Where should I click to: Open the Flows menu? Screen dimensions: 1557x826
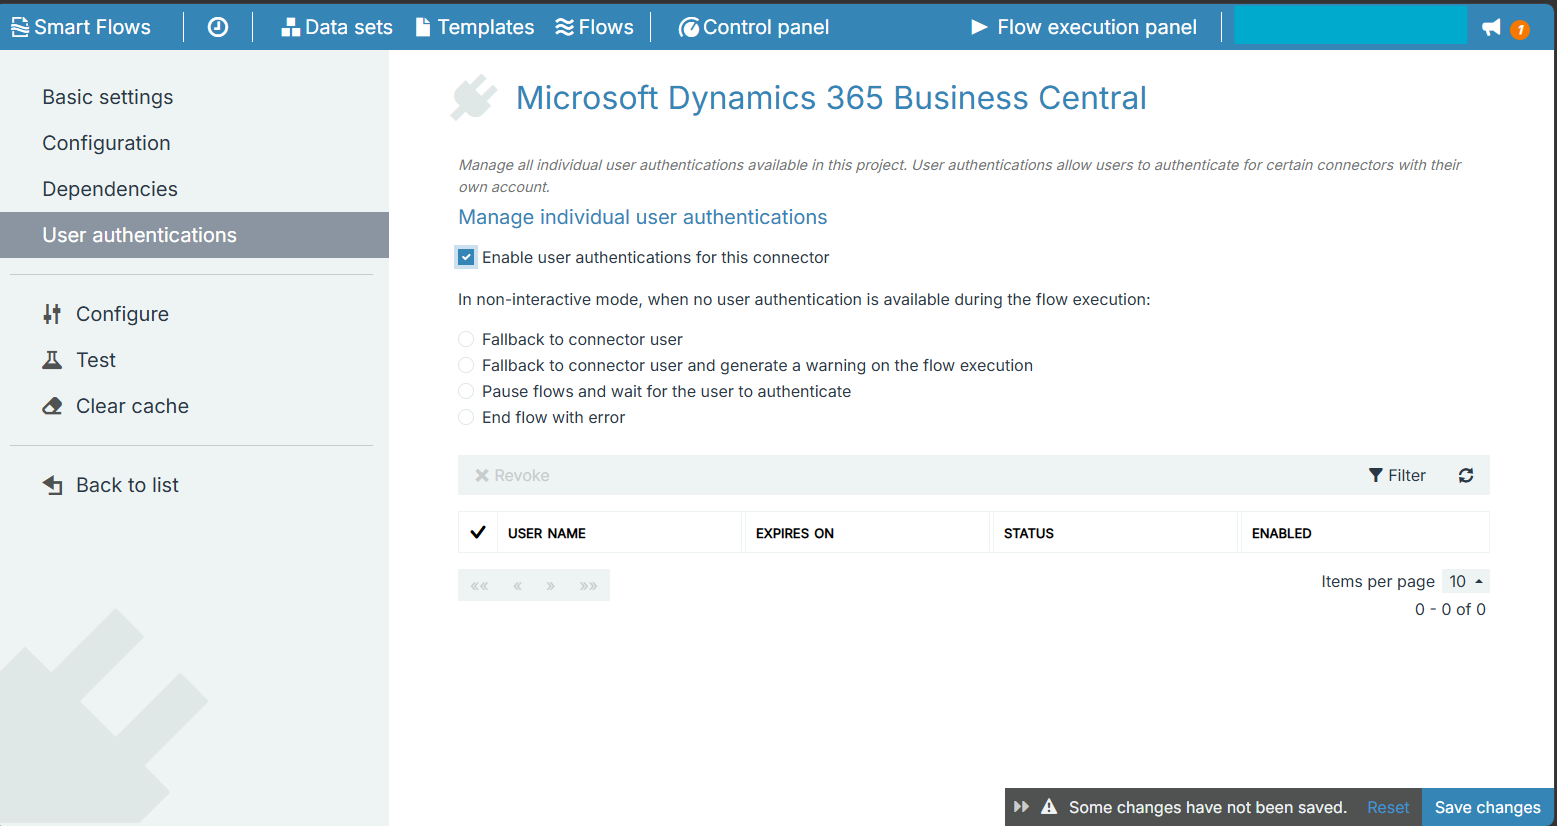coord(595,27)
